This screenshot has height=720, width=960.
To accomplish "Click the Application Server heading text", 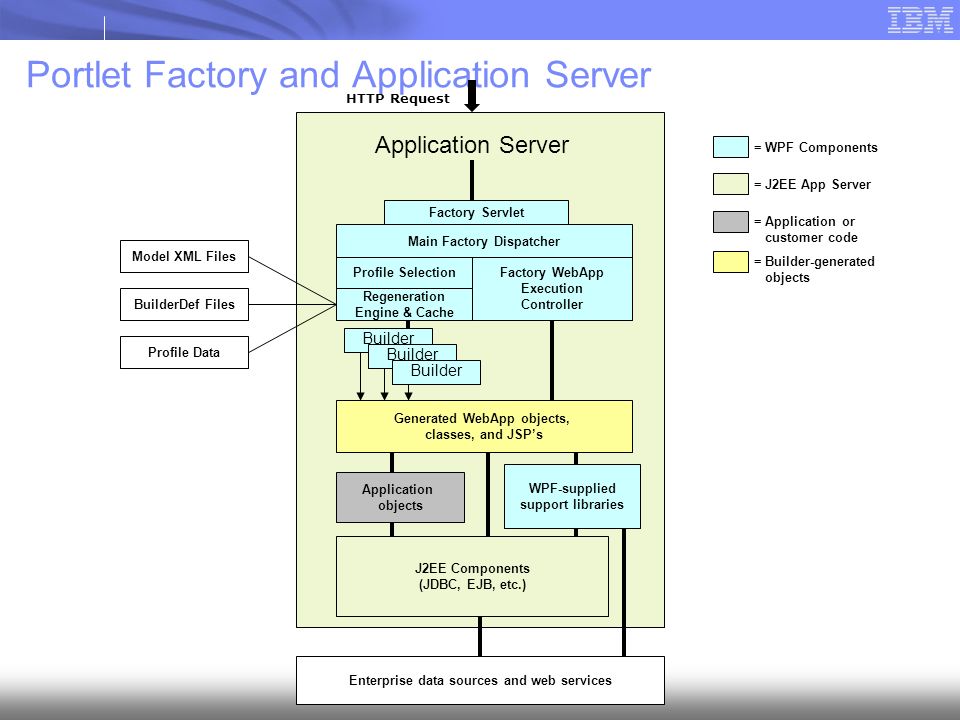I will pos(471,145).
